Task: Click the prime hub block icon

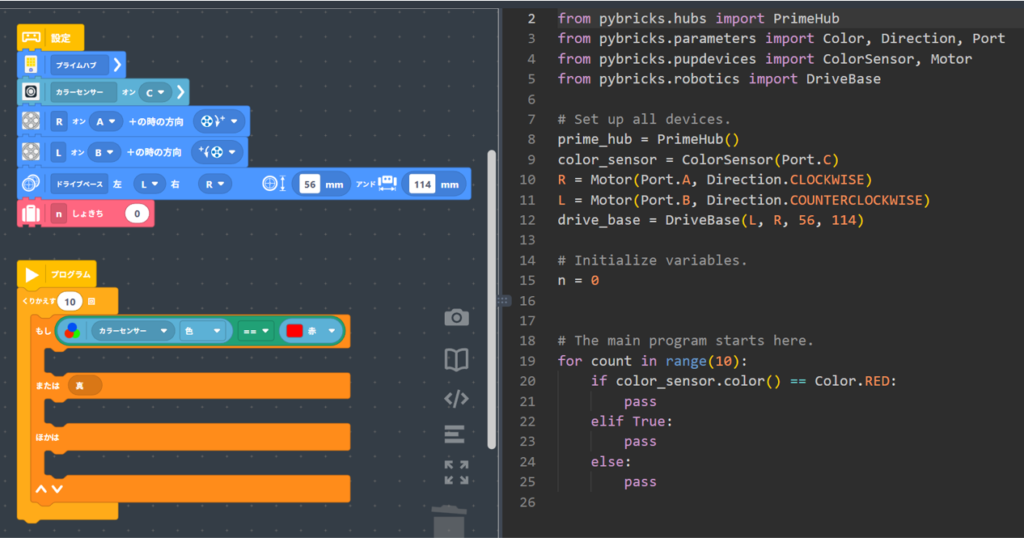Action: pos(31,65)
